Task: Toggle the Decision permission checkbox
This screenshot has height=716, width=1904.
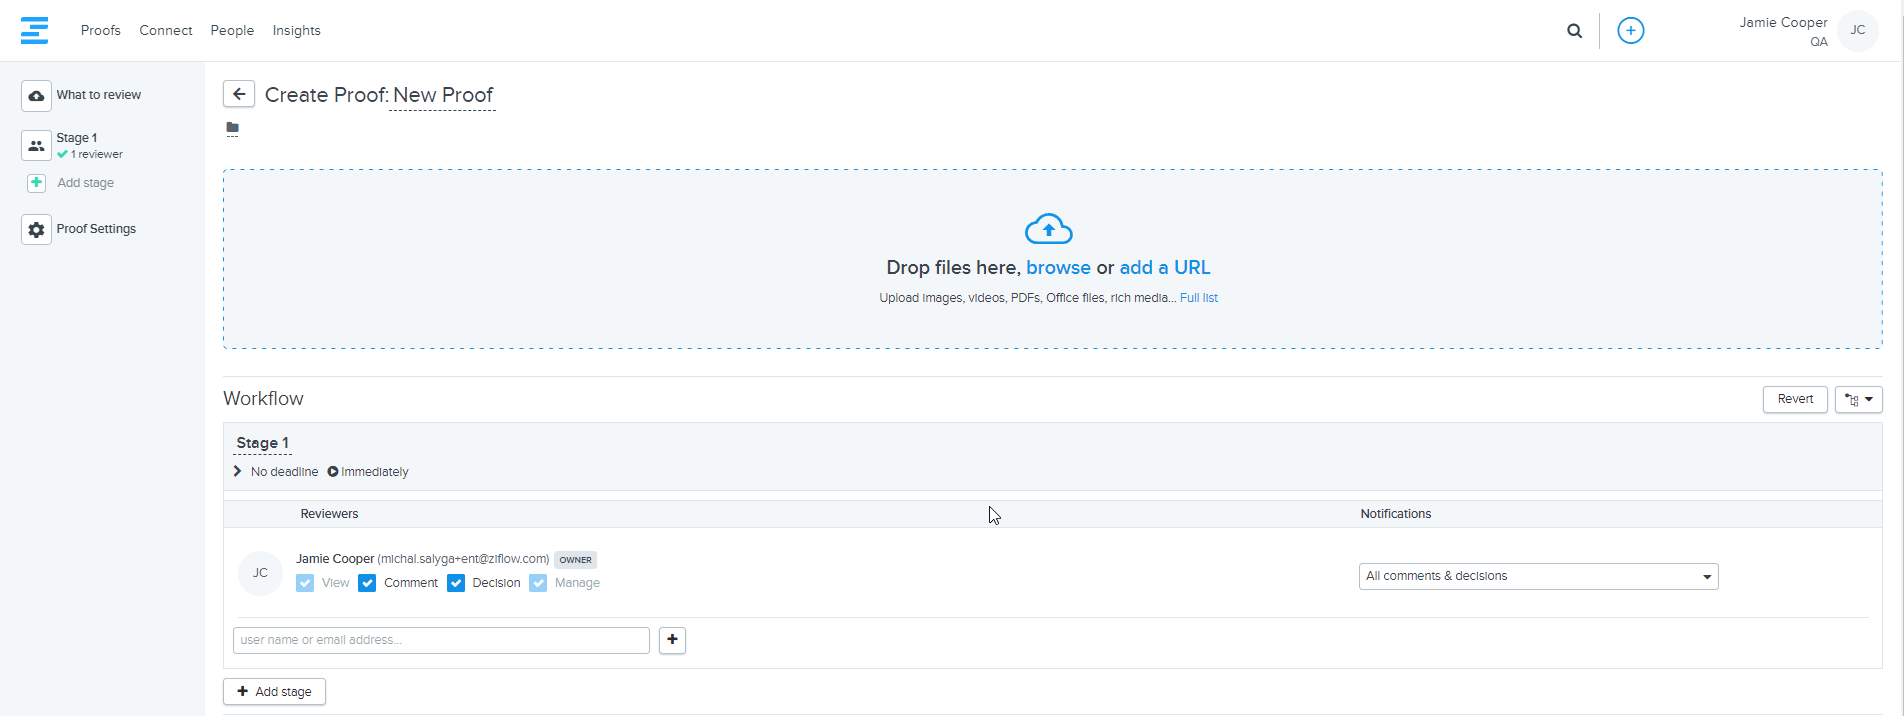Action: 456,583
